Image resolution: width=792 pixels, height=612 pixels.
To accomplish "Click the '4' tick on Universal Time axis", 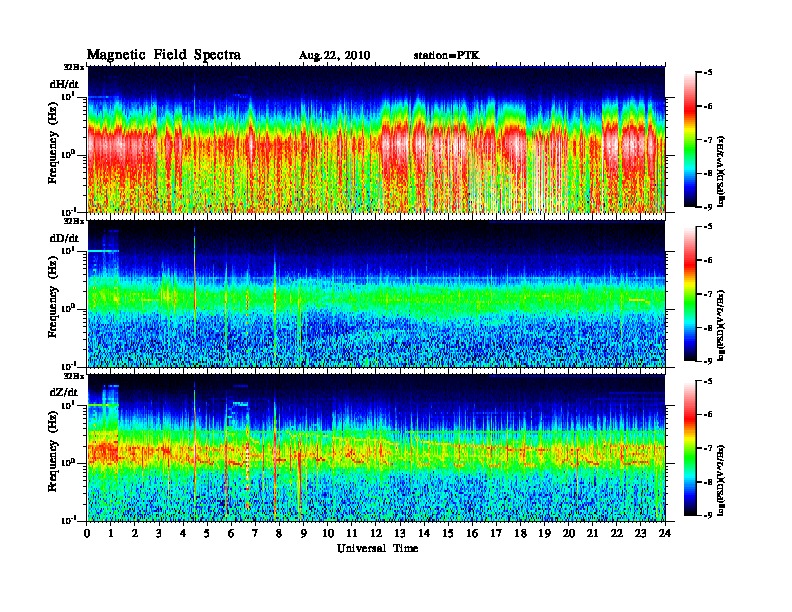I will [183, 534].
